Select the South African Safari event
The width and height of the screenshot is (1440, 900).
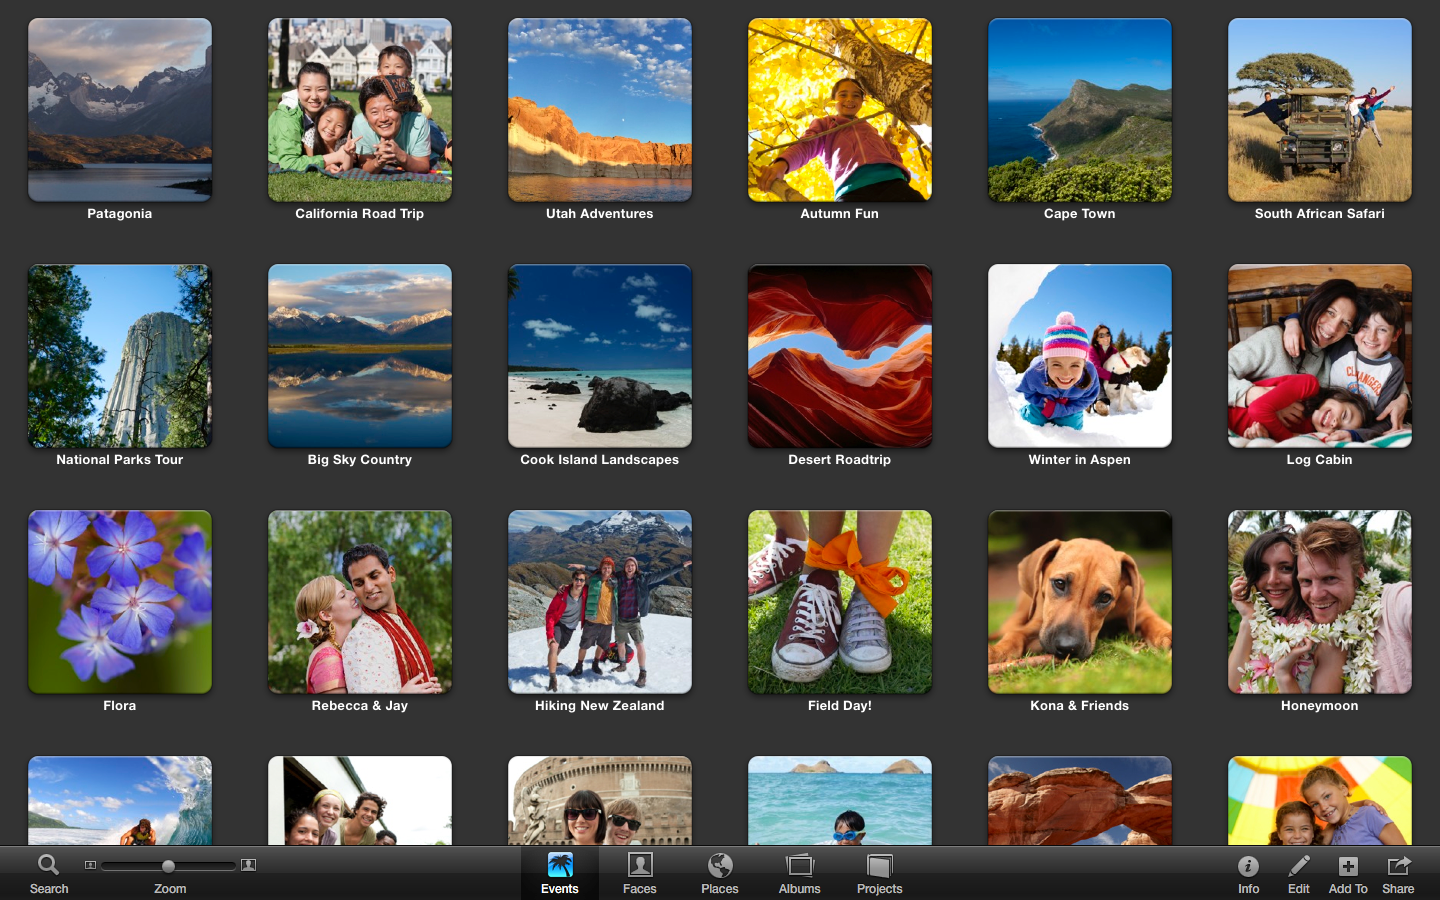point(1320,110)
